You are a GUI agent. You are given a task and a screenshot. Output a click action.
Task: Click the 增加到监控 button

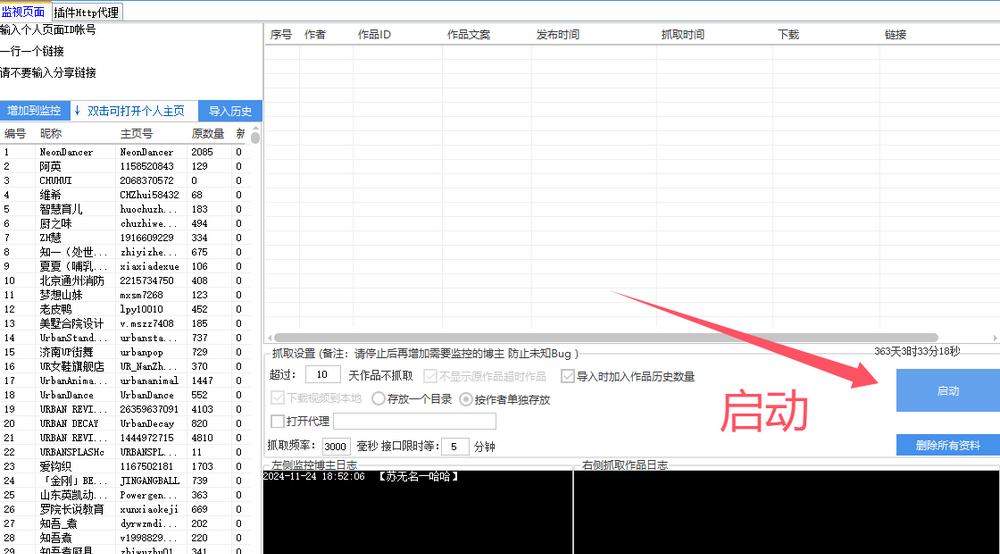(34, 111)
